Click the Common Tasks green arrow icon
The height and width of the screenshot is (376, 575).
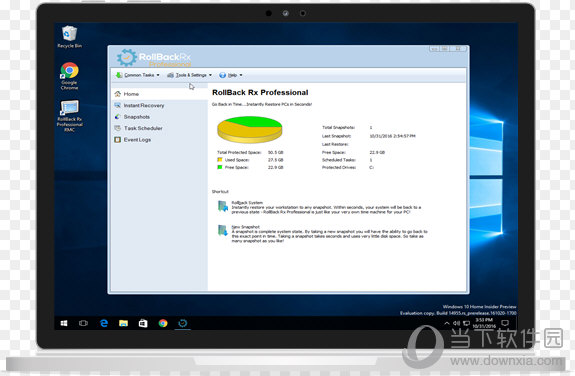coord(119,75)
